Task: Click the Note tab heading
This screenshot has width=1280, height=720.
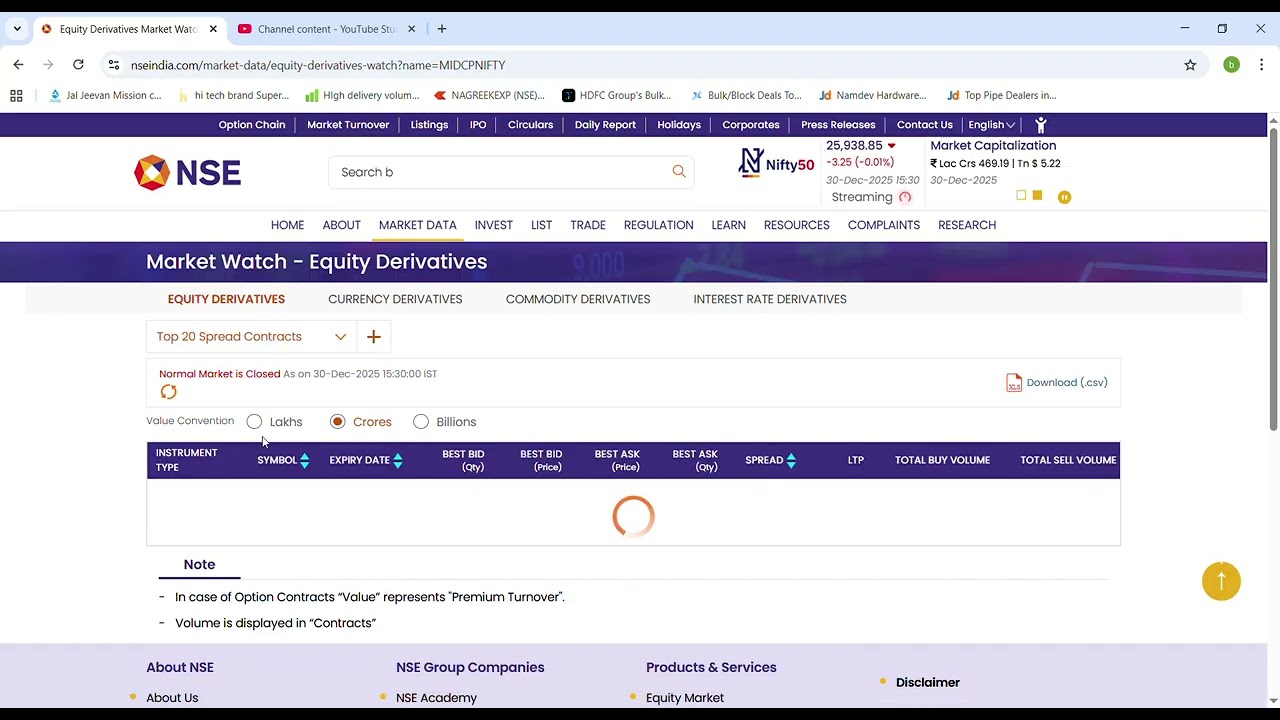Action: (x=199, y=565)
